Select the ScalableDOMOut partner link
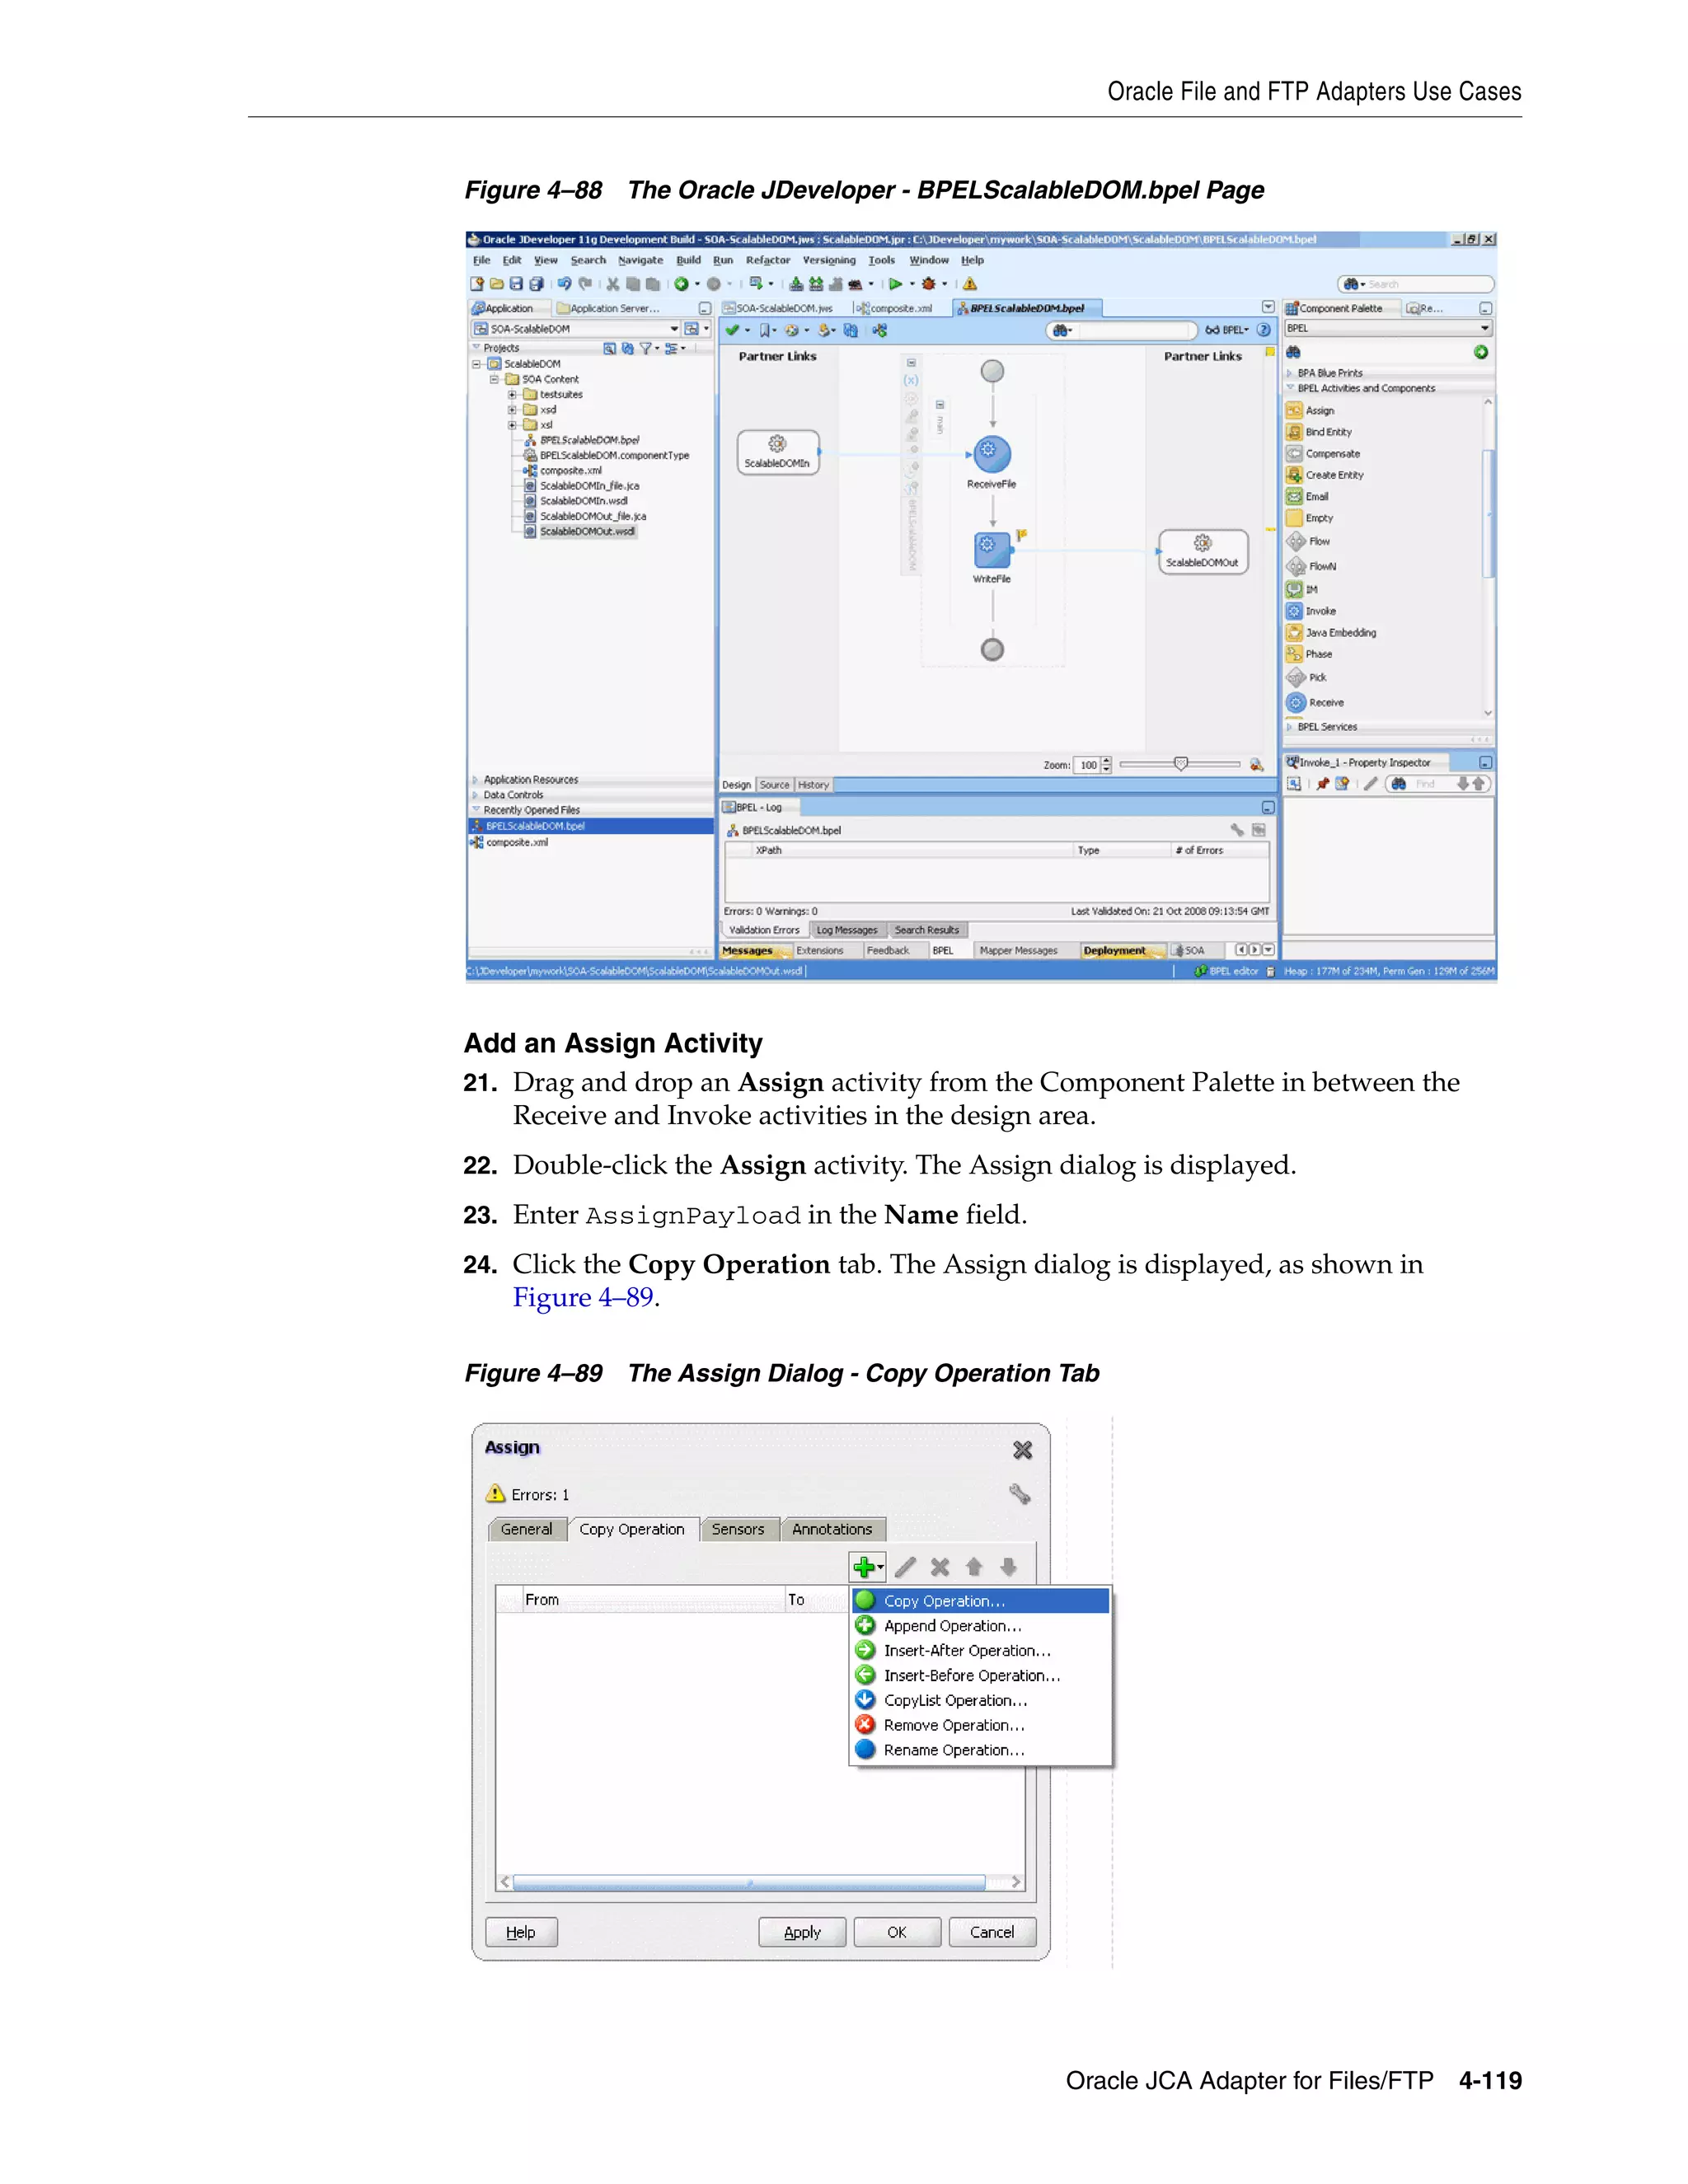 click(1203, 551)
